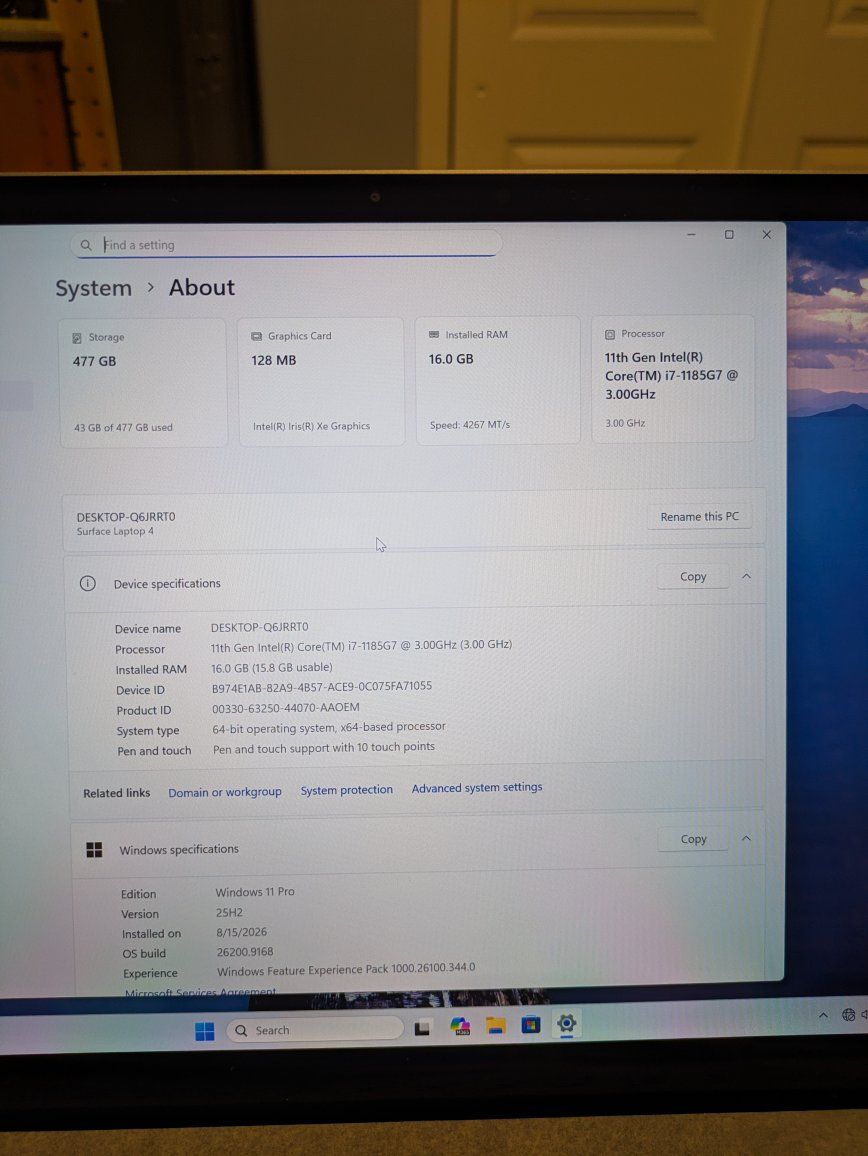868x1156 pixels.
Task: Click the 64-bit operating system text
Action: 329,728
